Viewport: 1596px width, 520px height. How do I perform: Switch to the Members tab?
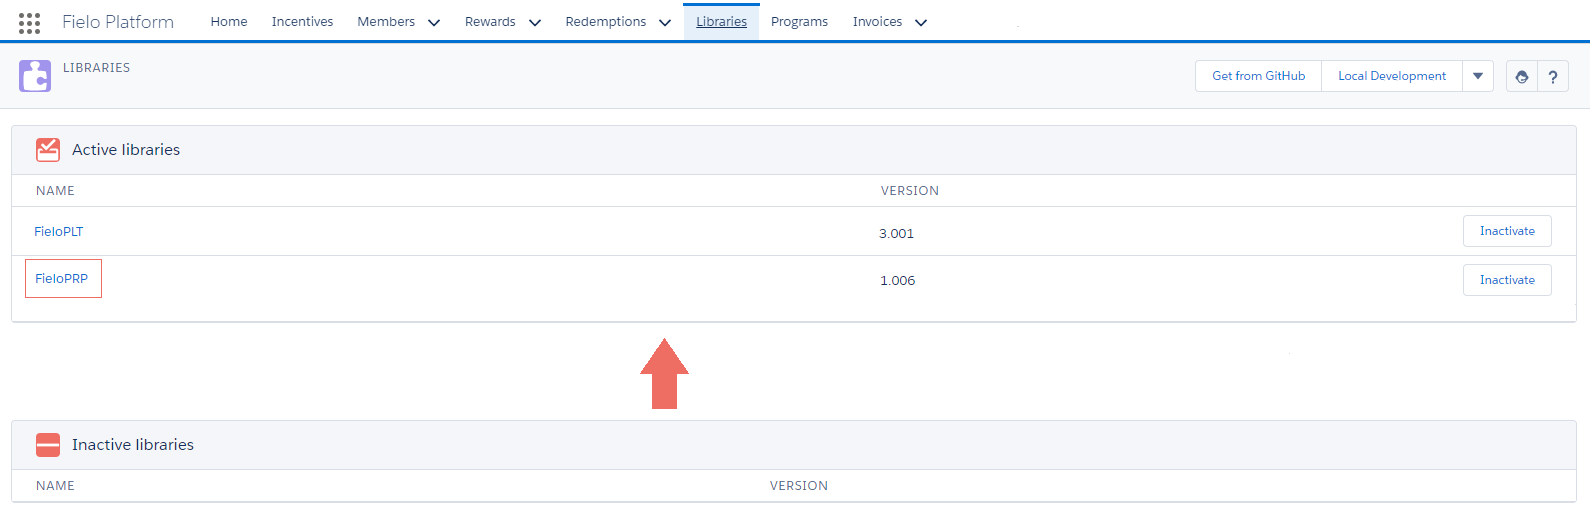point(386,22)
